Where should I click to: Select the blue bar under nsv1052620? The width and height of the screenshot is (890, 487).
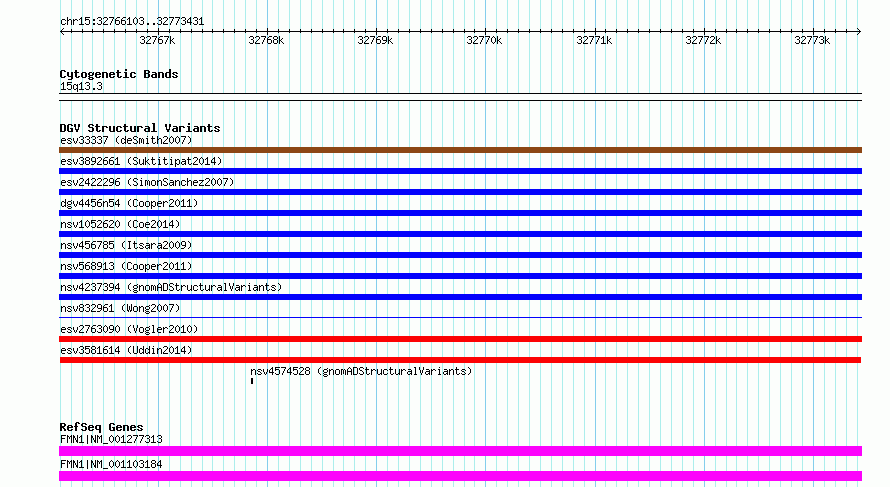(460, 234)
